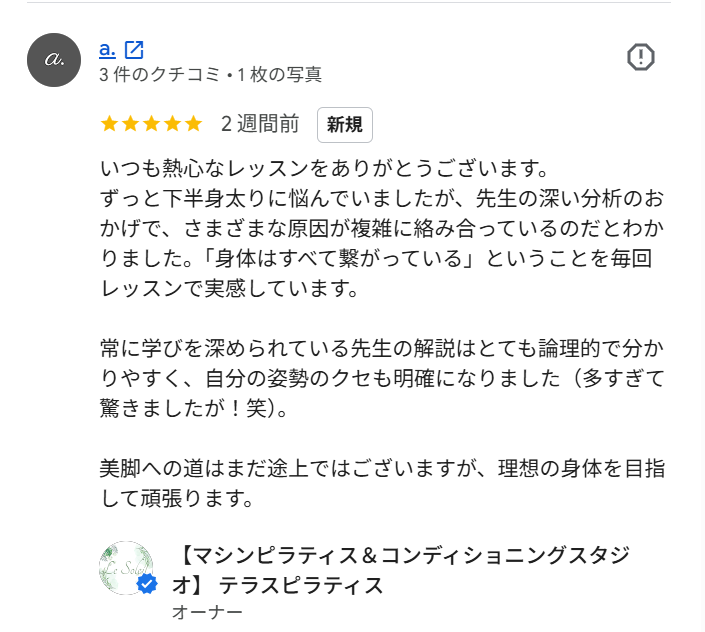Click the fifth gold rating star
The image size is (705, 632).
pos(194,124)
